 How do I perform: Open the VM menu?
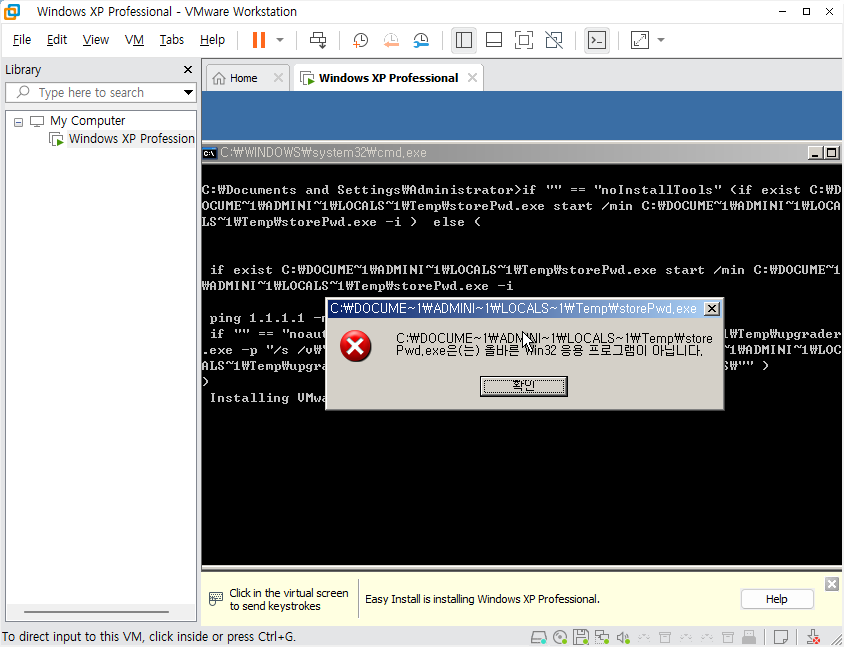click(134, 40)
